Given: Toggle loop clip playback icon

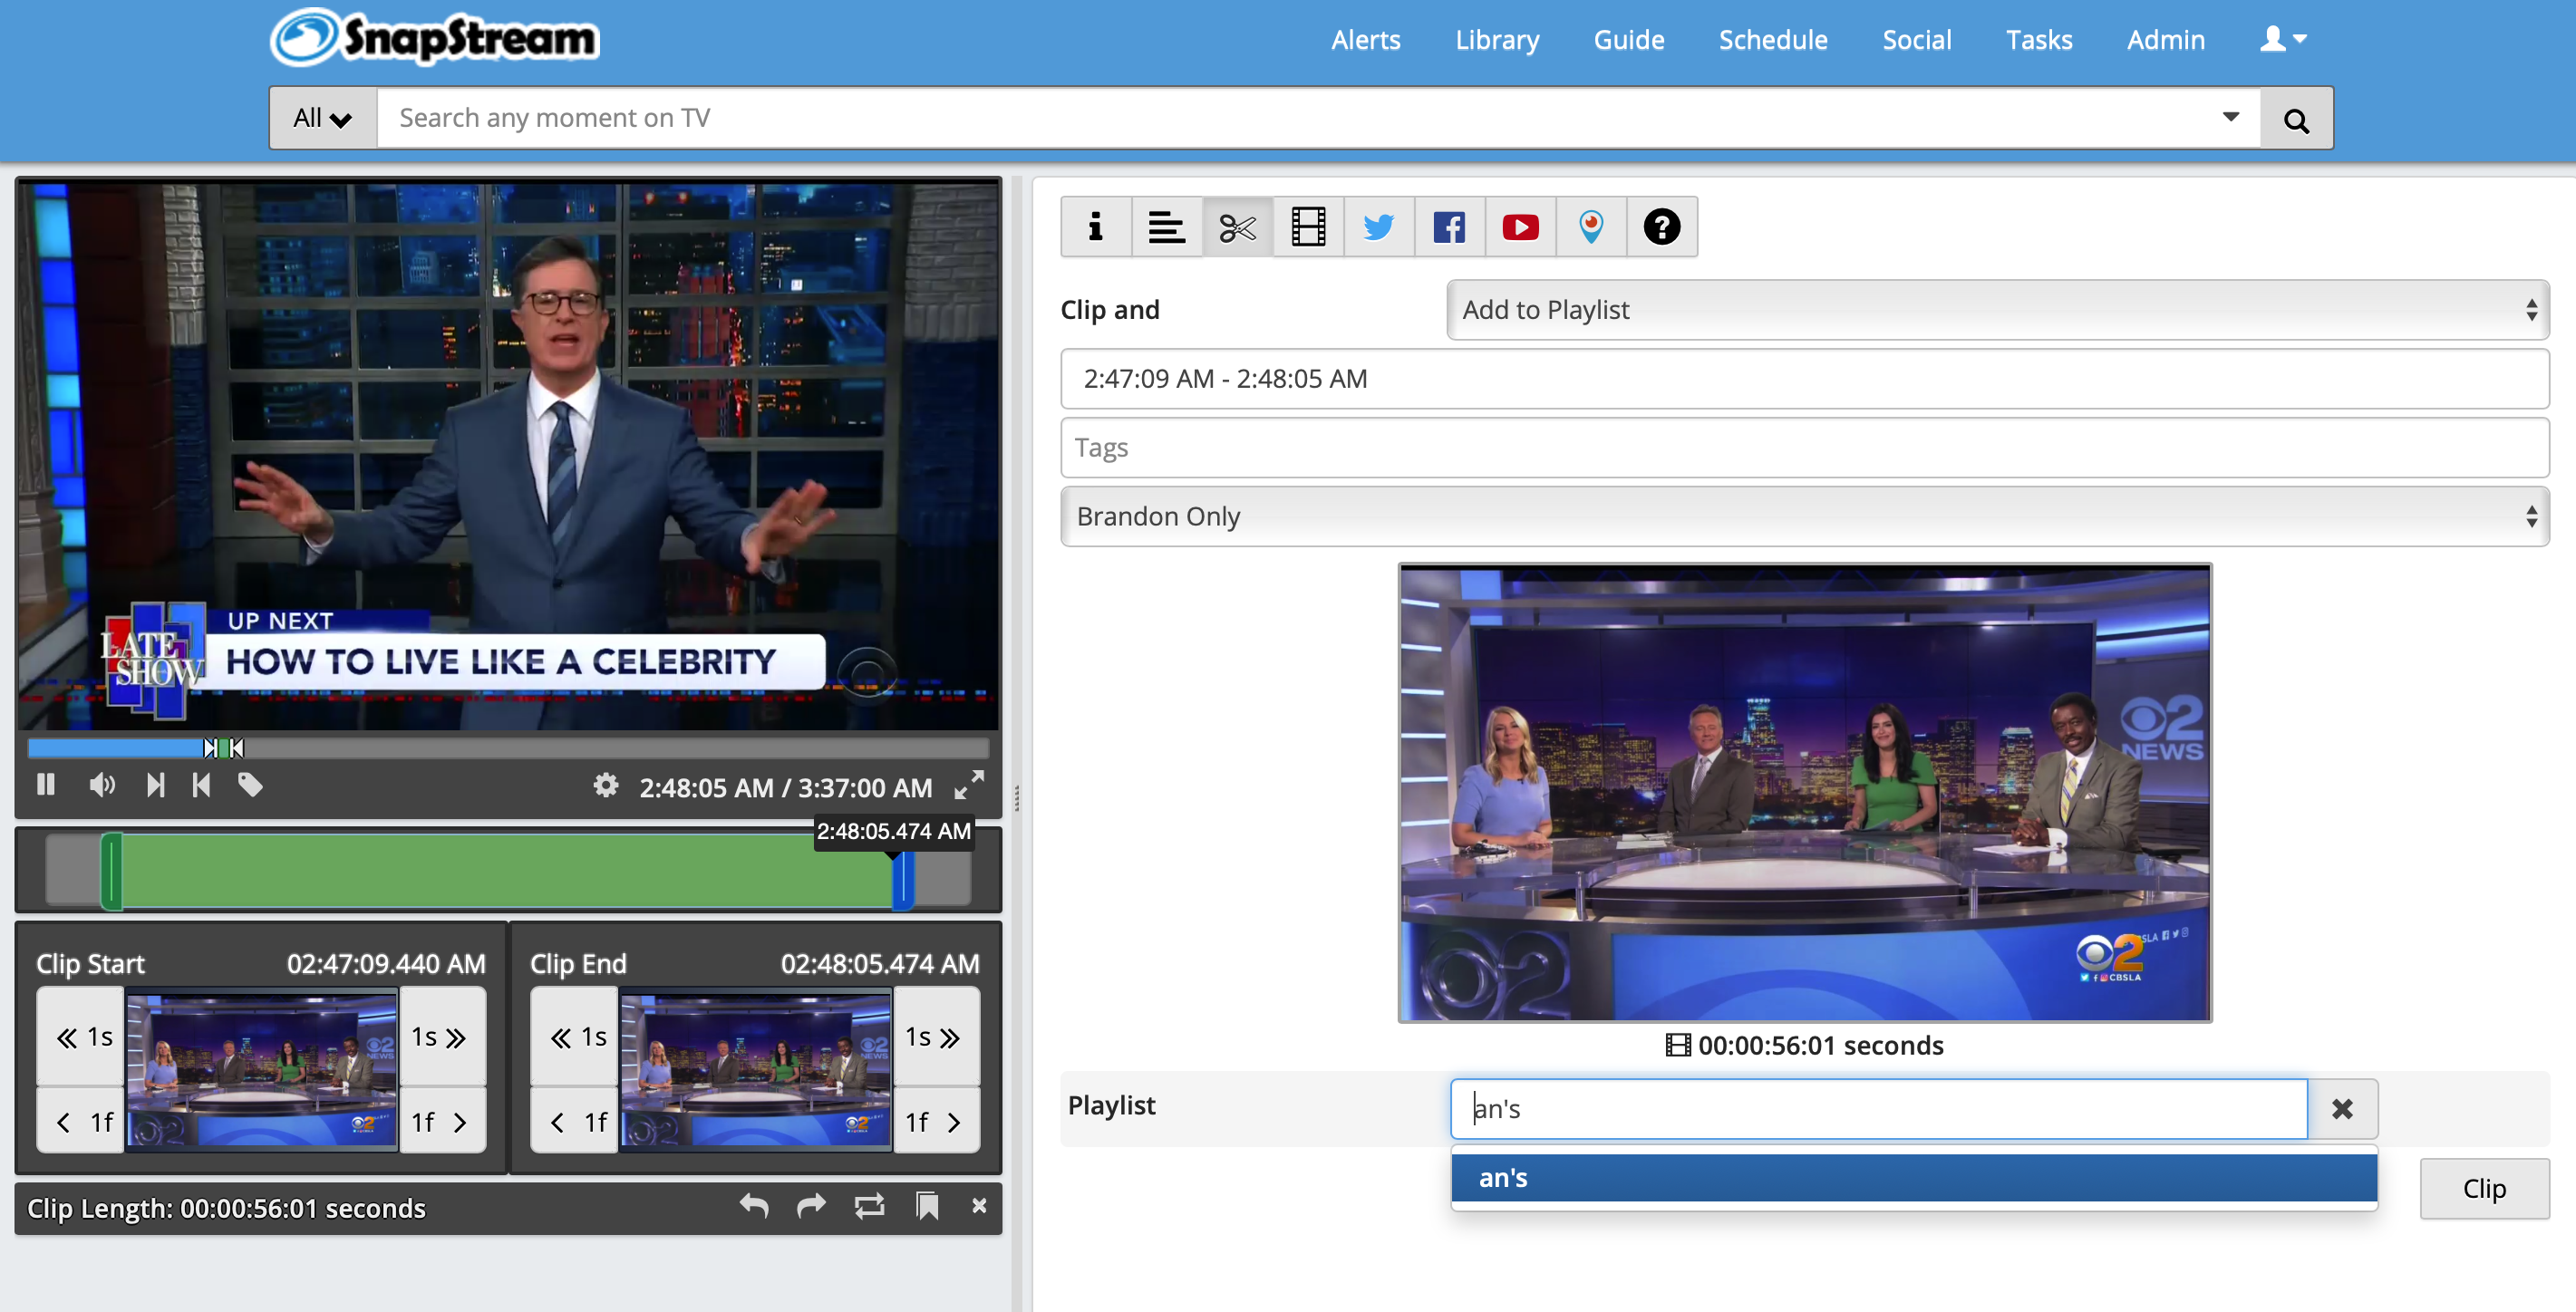Looking at the screenshot, I should pyautogui.click(x=869, y=1206).
